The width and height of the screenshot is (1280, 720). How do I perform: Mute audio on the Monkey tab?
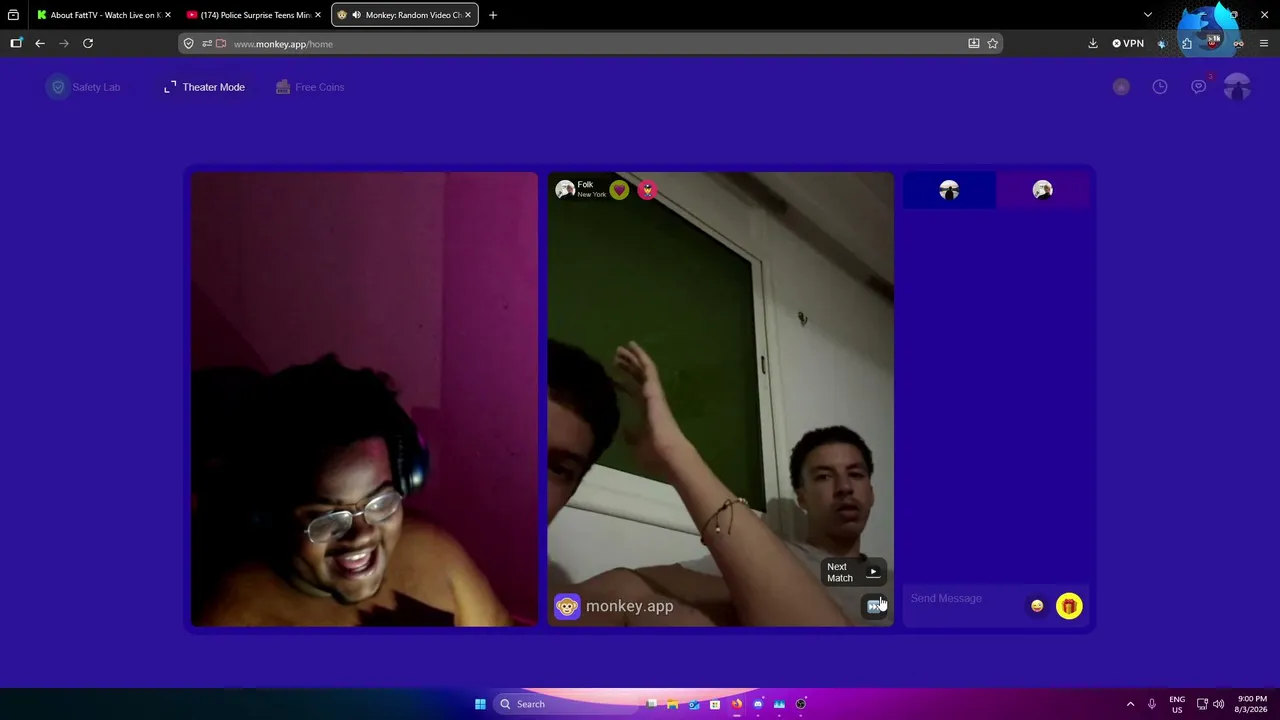click(x=356, y=15)
